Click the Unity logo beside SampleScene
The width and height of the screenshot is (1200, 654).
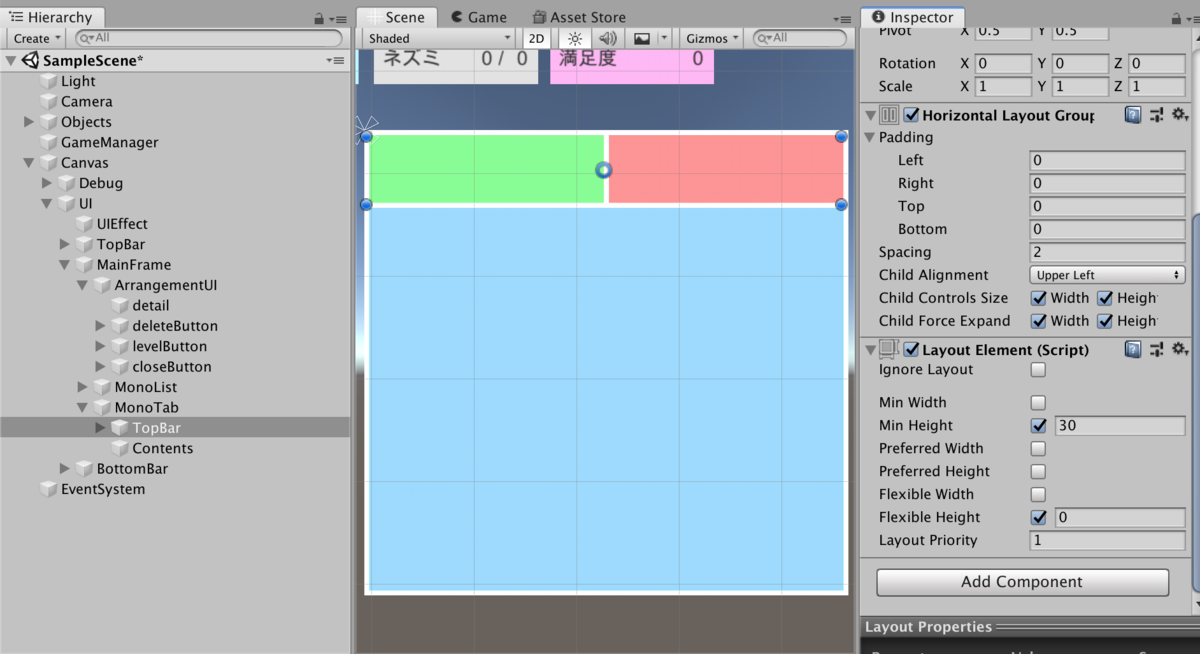coord(30,60)
